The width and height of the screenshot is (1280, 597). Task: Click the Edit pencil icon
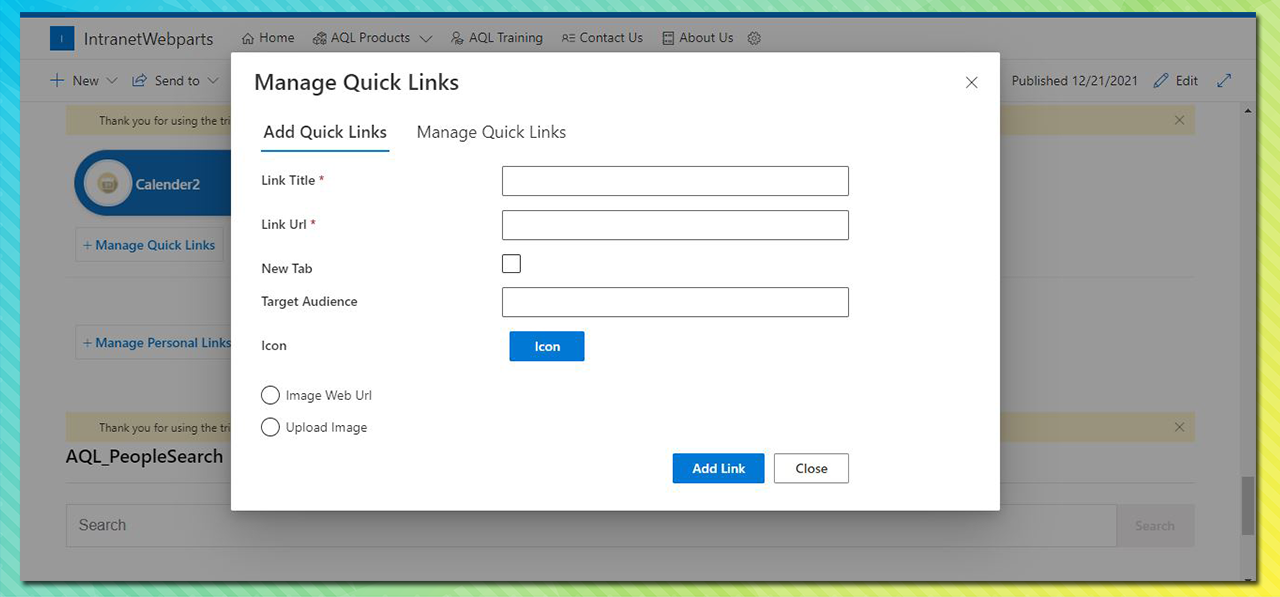point(1161,81)
